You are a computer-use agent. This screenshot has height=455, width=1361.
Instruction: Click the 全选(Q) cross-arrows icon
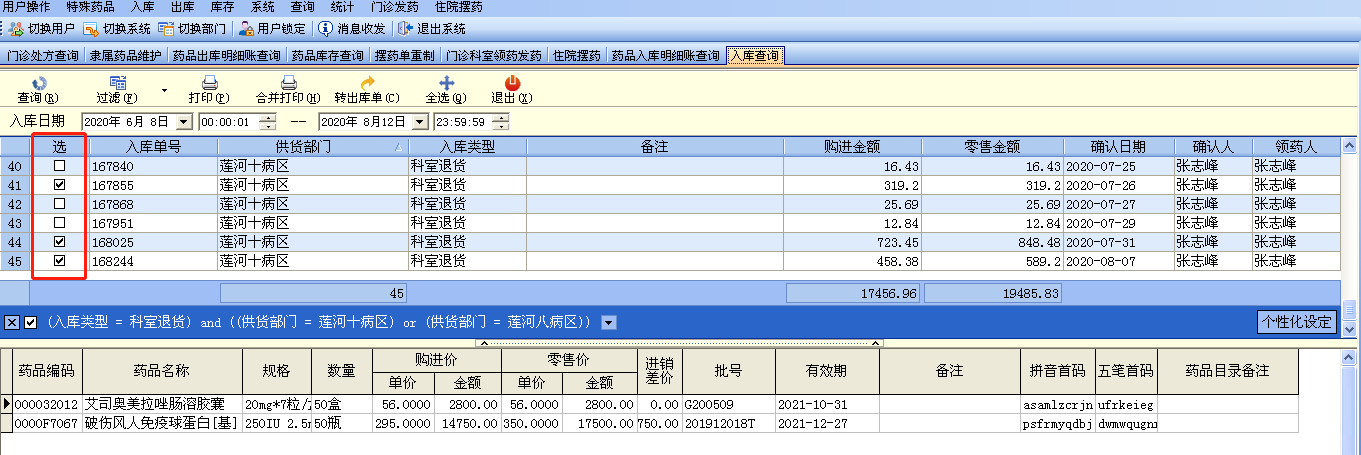[x=447, y=83]
